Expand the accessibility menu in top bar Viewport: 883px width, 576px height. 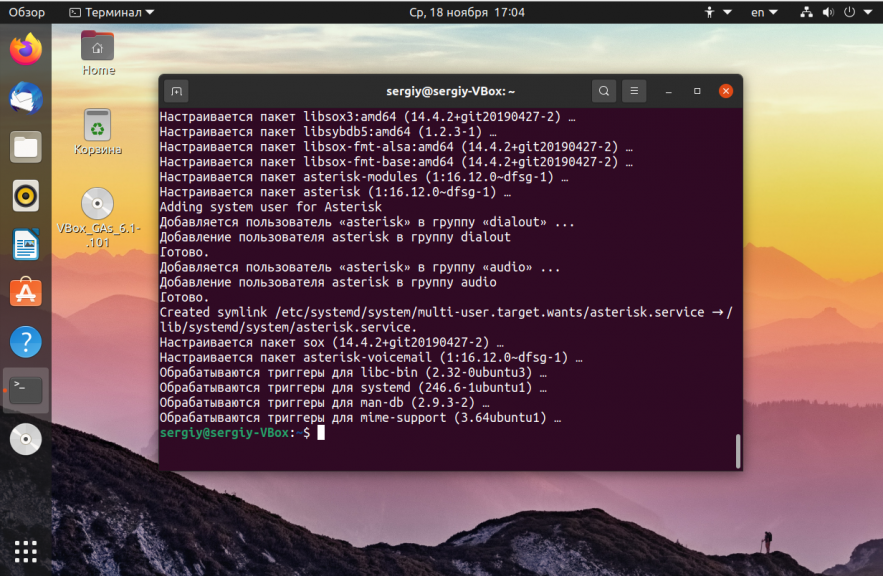click(717, 12)
